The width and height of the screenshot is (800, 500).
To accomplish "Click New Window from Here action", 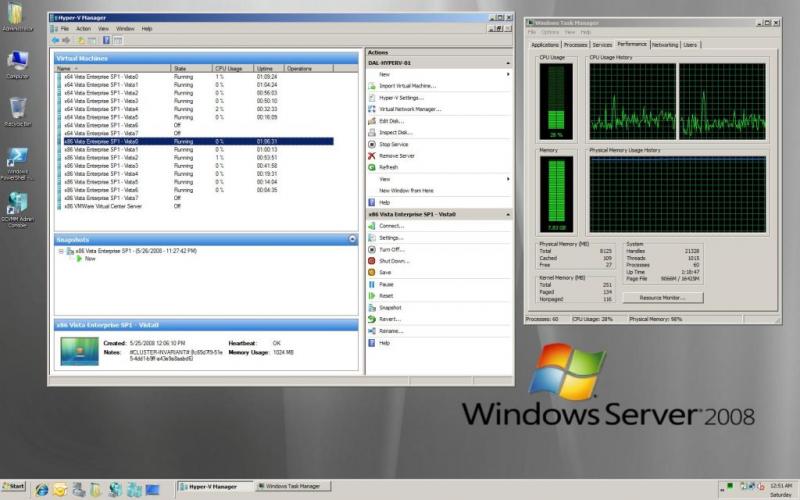I will (x=406, y=191).
